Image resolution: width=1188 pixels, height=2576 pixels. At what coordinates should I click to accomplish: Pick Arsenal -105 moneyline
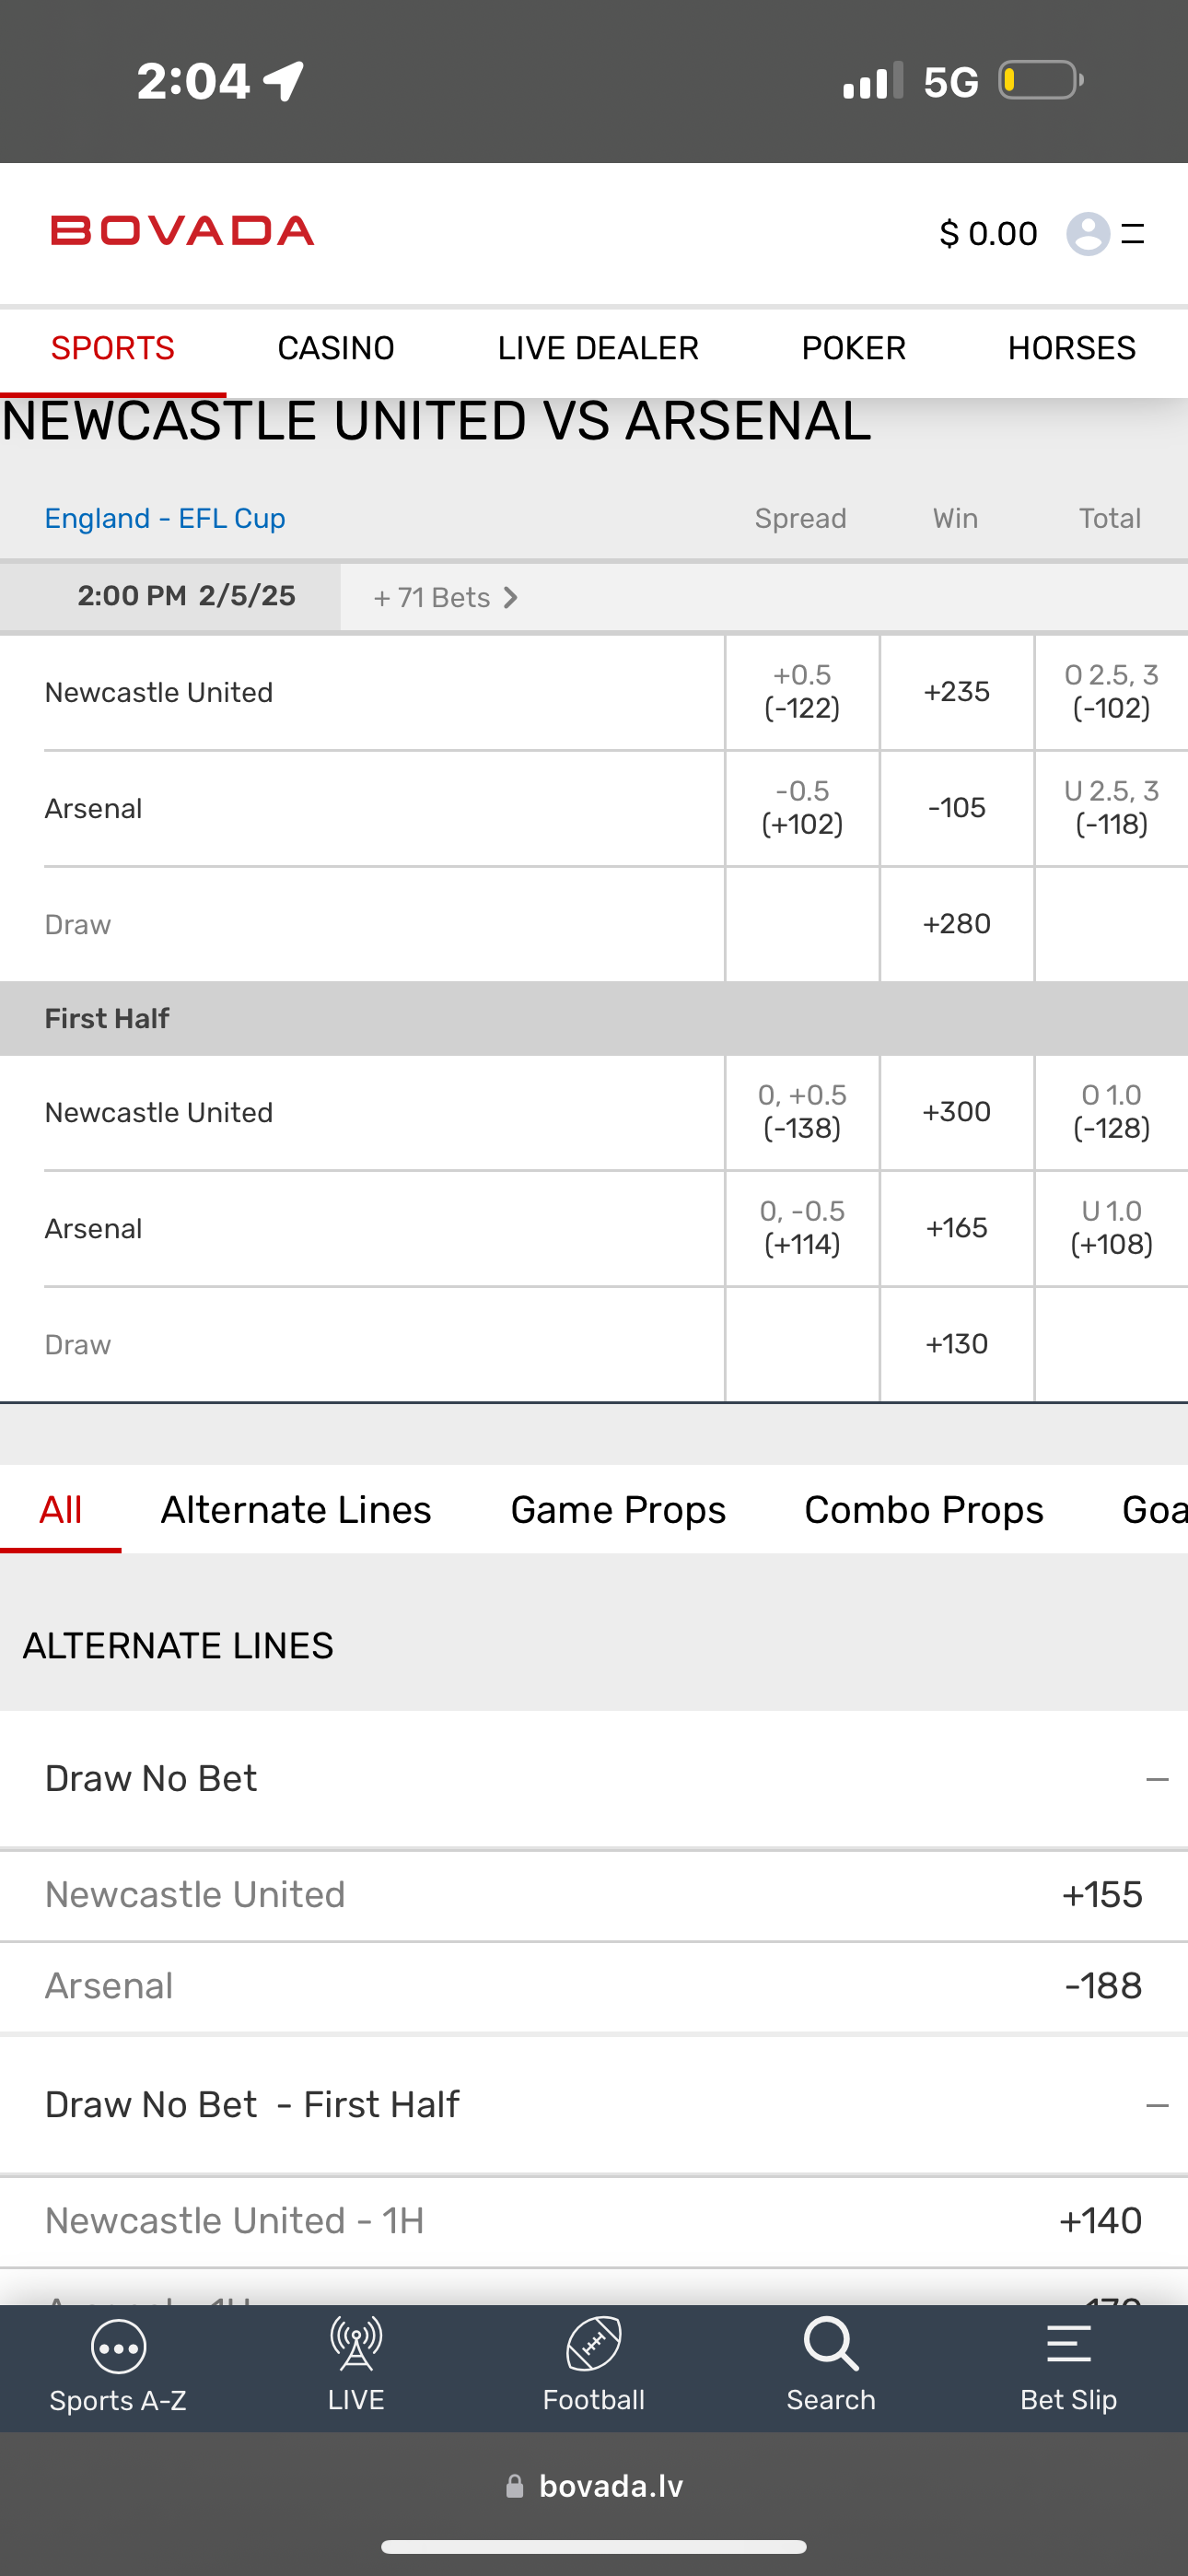(x=957, y=808)
